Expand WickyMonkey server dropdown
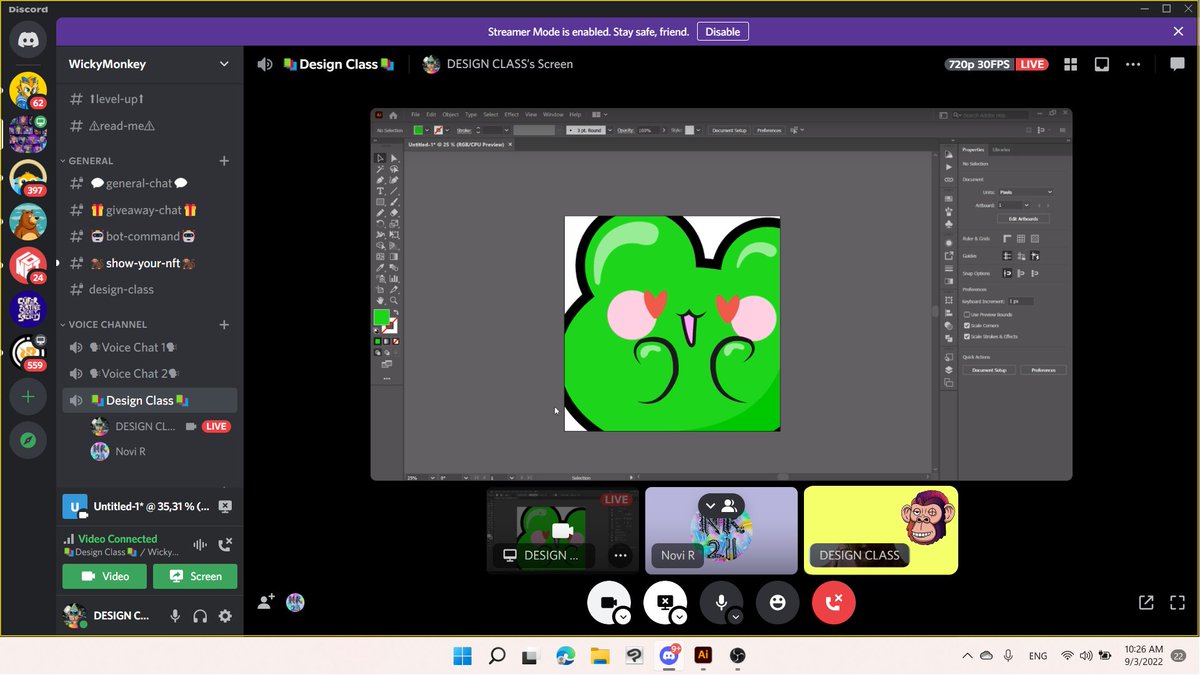 click(224, 64)
